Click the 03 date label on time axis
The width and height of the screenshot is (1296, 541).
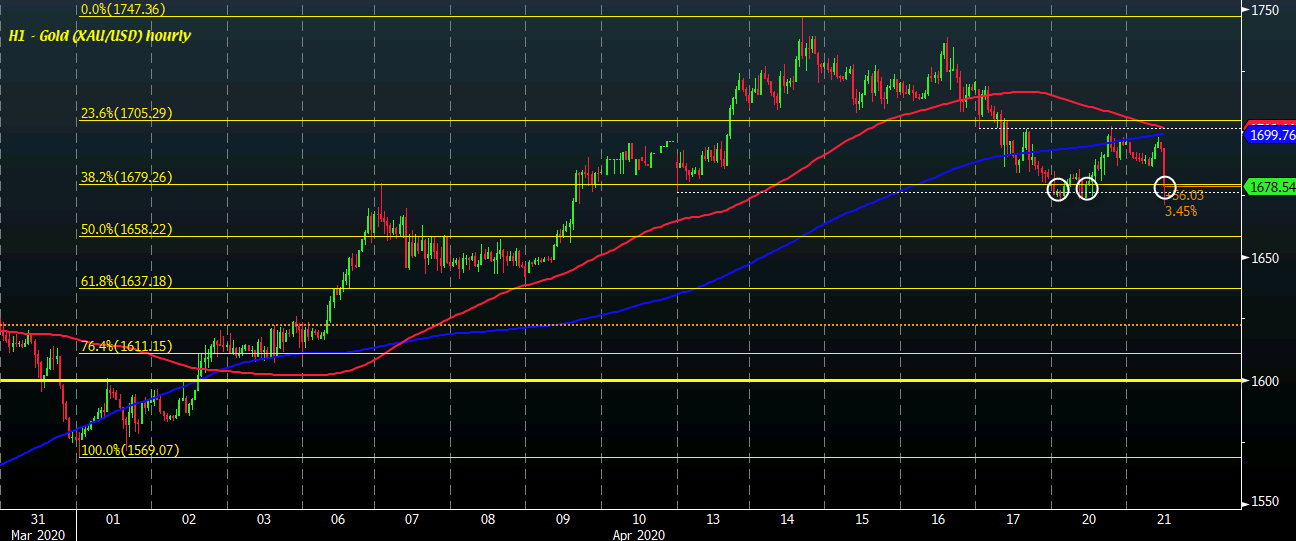pyautogui.click(x=263, y=520)
